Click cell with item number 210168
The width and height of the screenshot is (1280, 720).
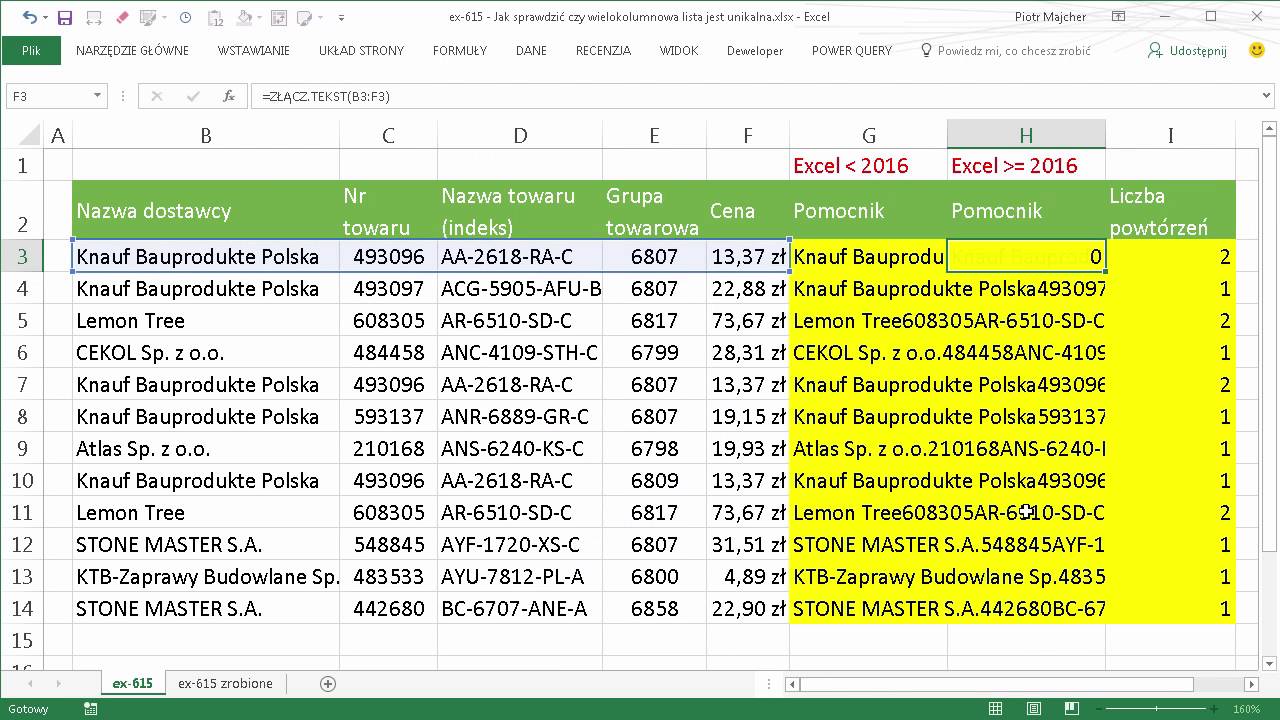click(x=388, y=449)
